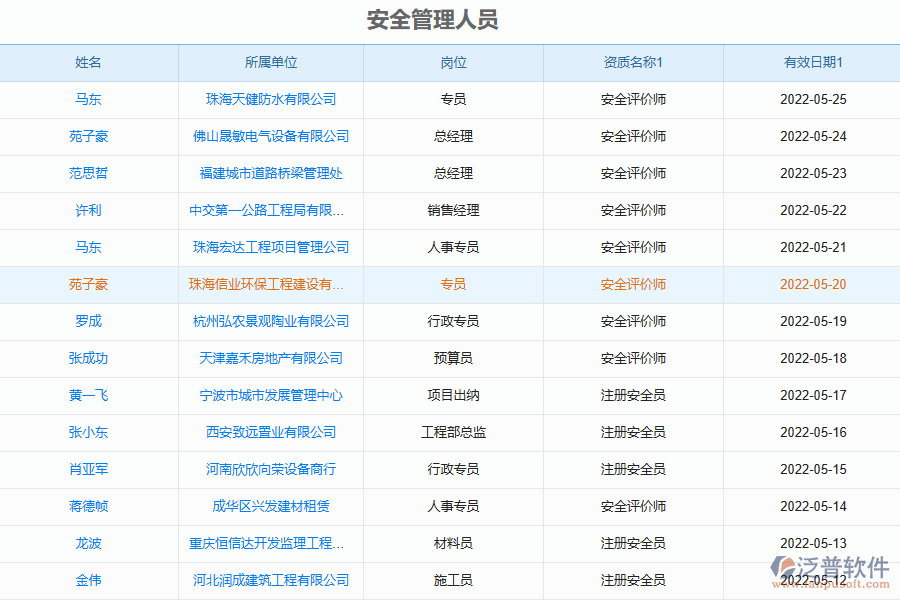Open company 珠海天健防水有限公司
Screen dimensions: 900x600
pos(271,99)
